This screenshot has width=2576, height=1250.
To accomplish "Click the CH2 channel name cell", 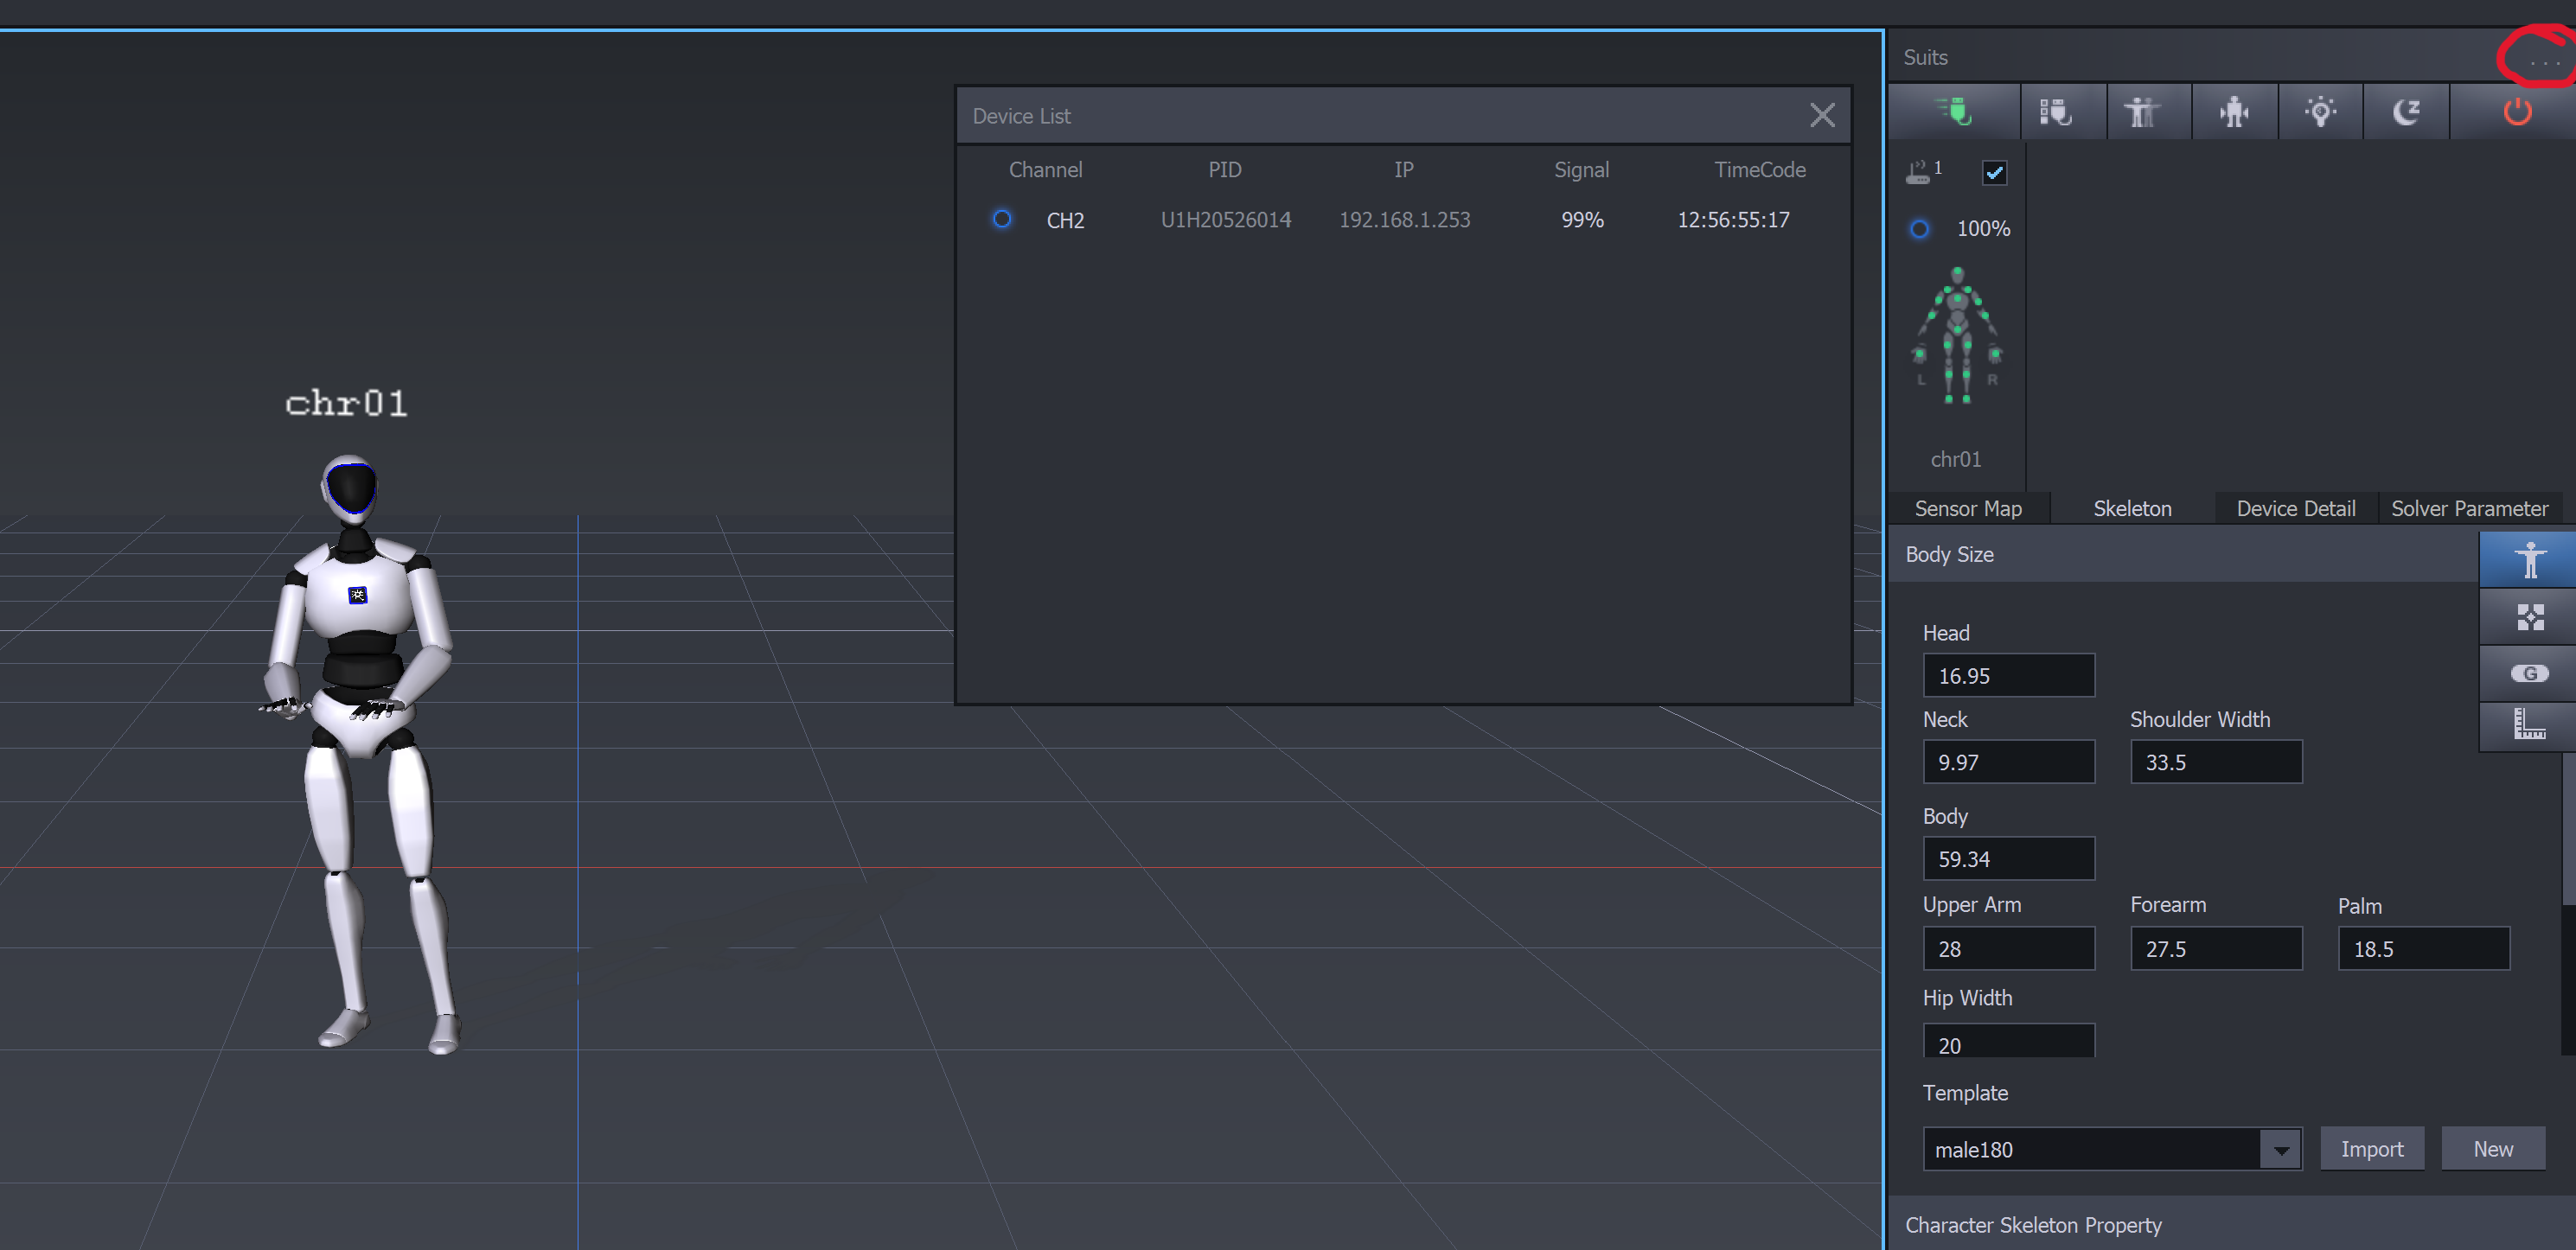I will [x=1065, y=220].
